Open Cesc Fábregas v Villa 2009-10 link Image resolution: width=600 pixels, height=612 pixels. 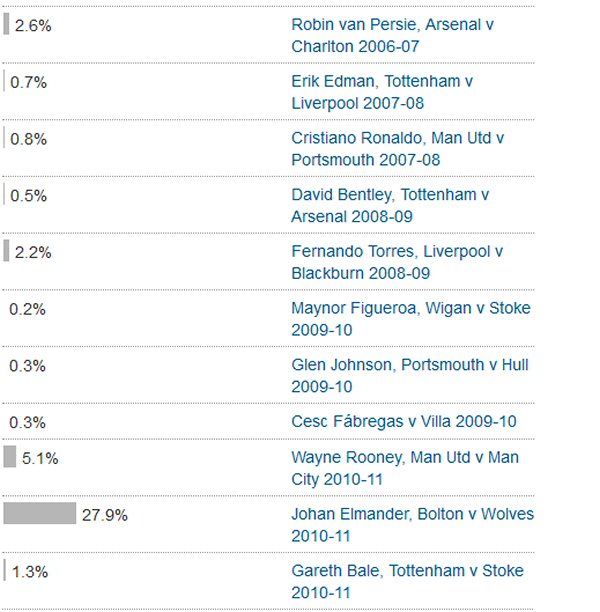404,422
